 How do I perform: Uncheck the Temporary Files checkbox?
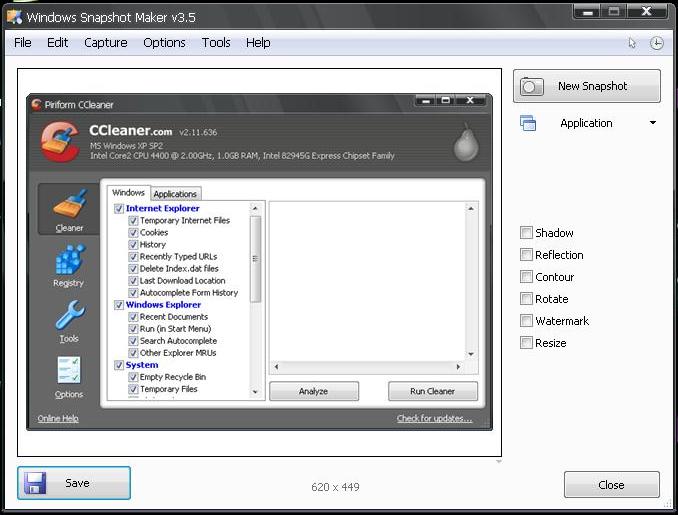click(x=133, y=389)
